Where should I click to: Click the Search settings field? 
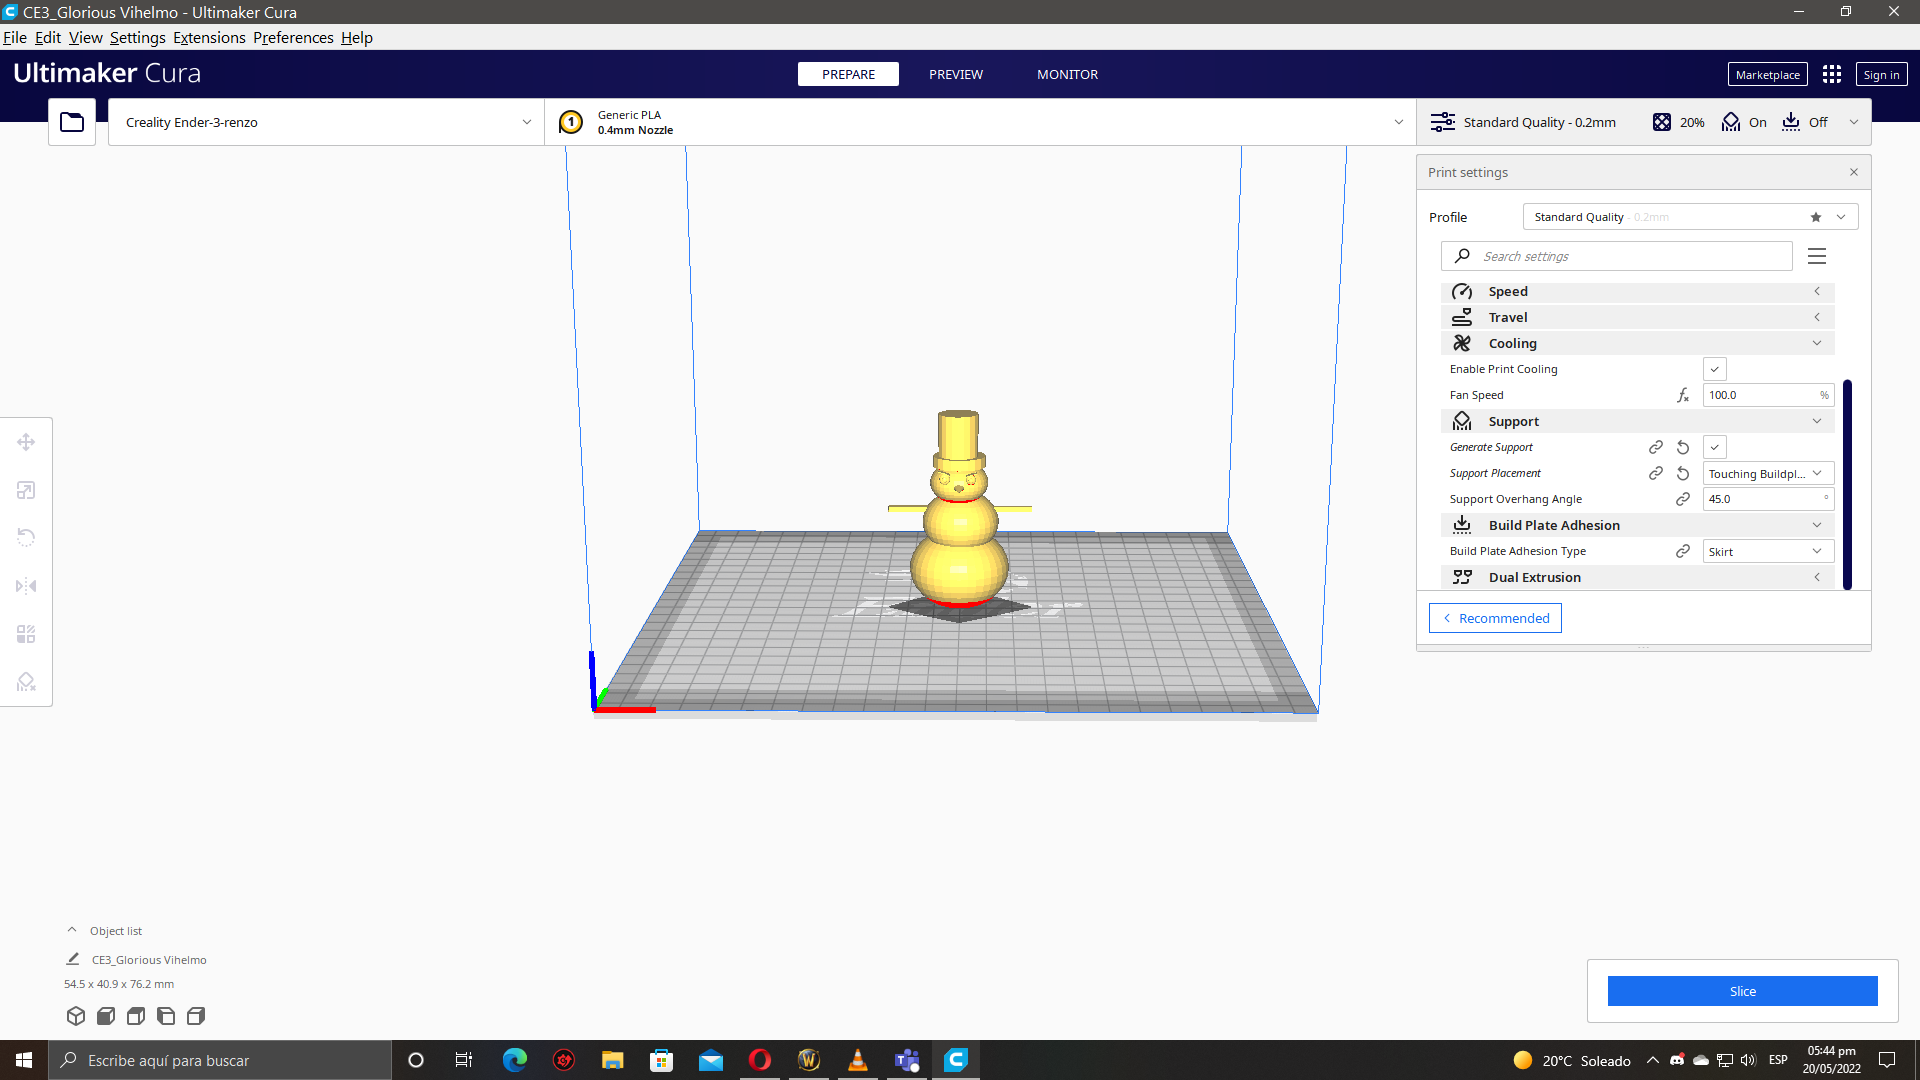1616,256
